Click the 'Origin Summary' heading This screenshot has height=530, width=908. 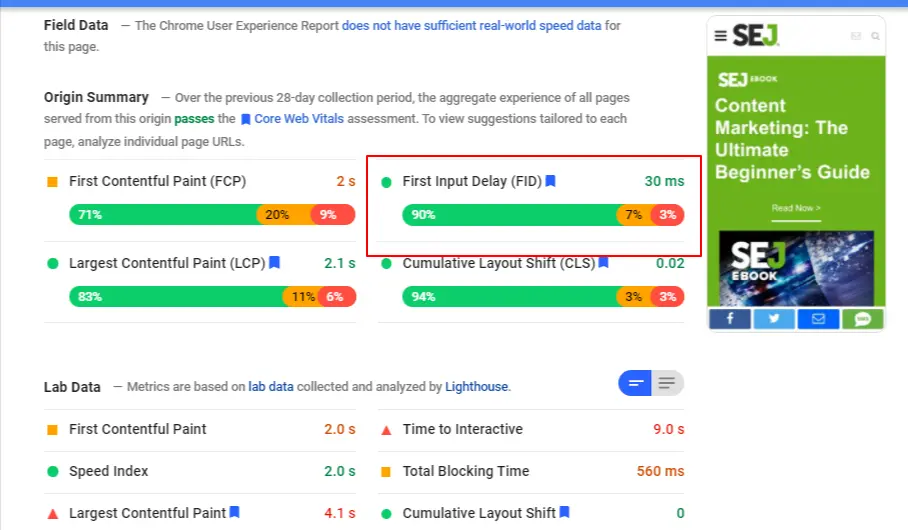[96, 97]
